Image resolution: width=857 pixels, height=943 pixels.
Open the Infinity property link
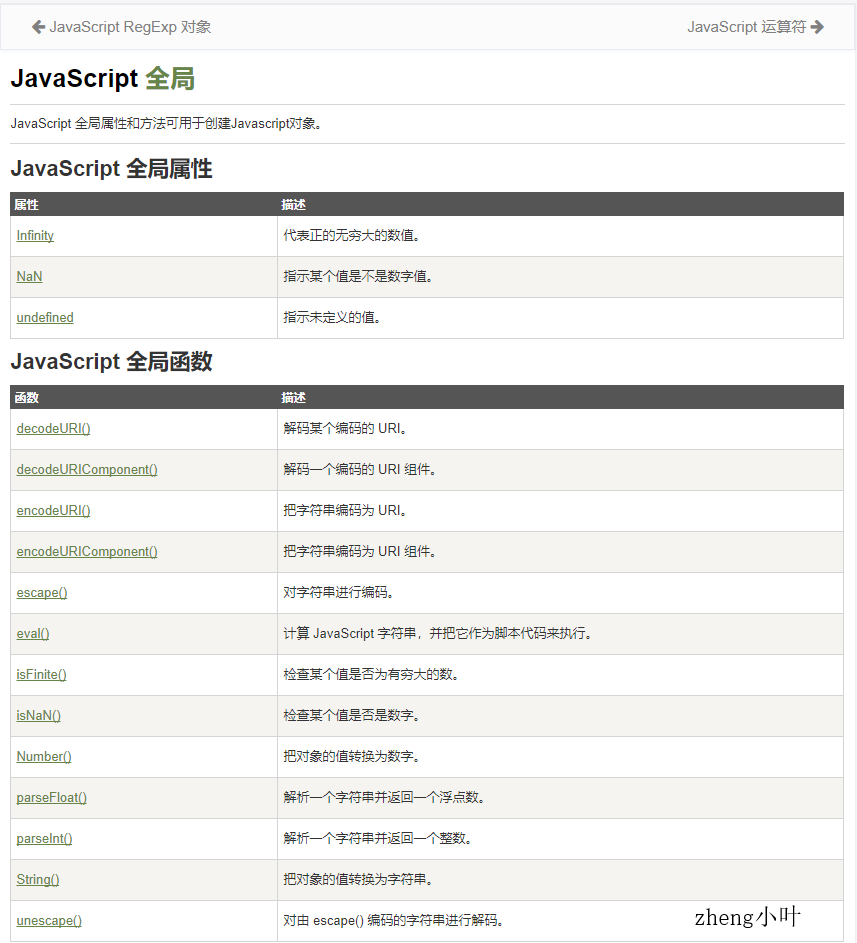pyautogui.click(x=35, y=236)
